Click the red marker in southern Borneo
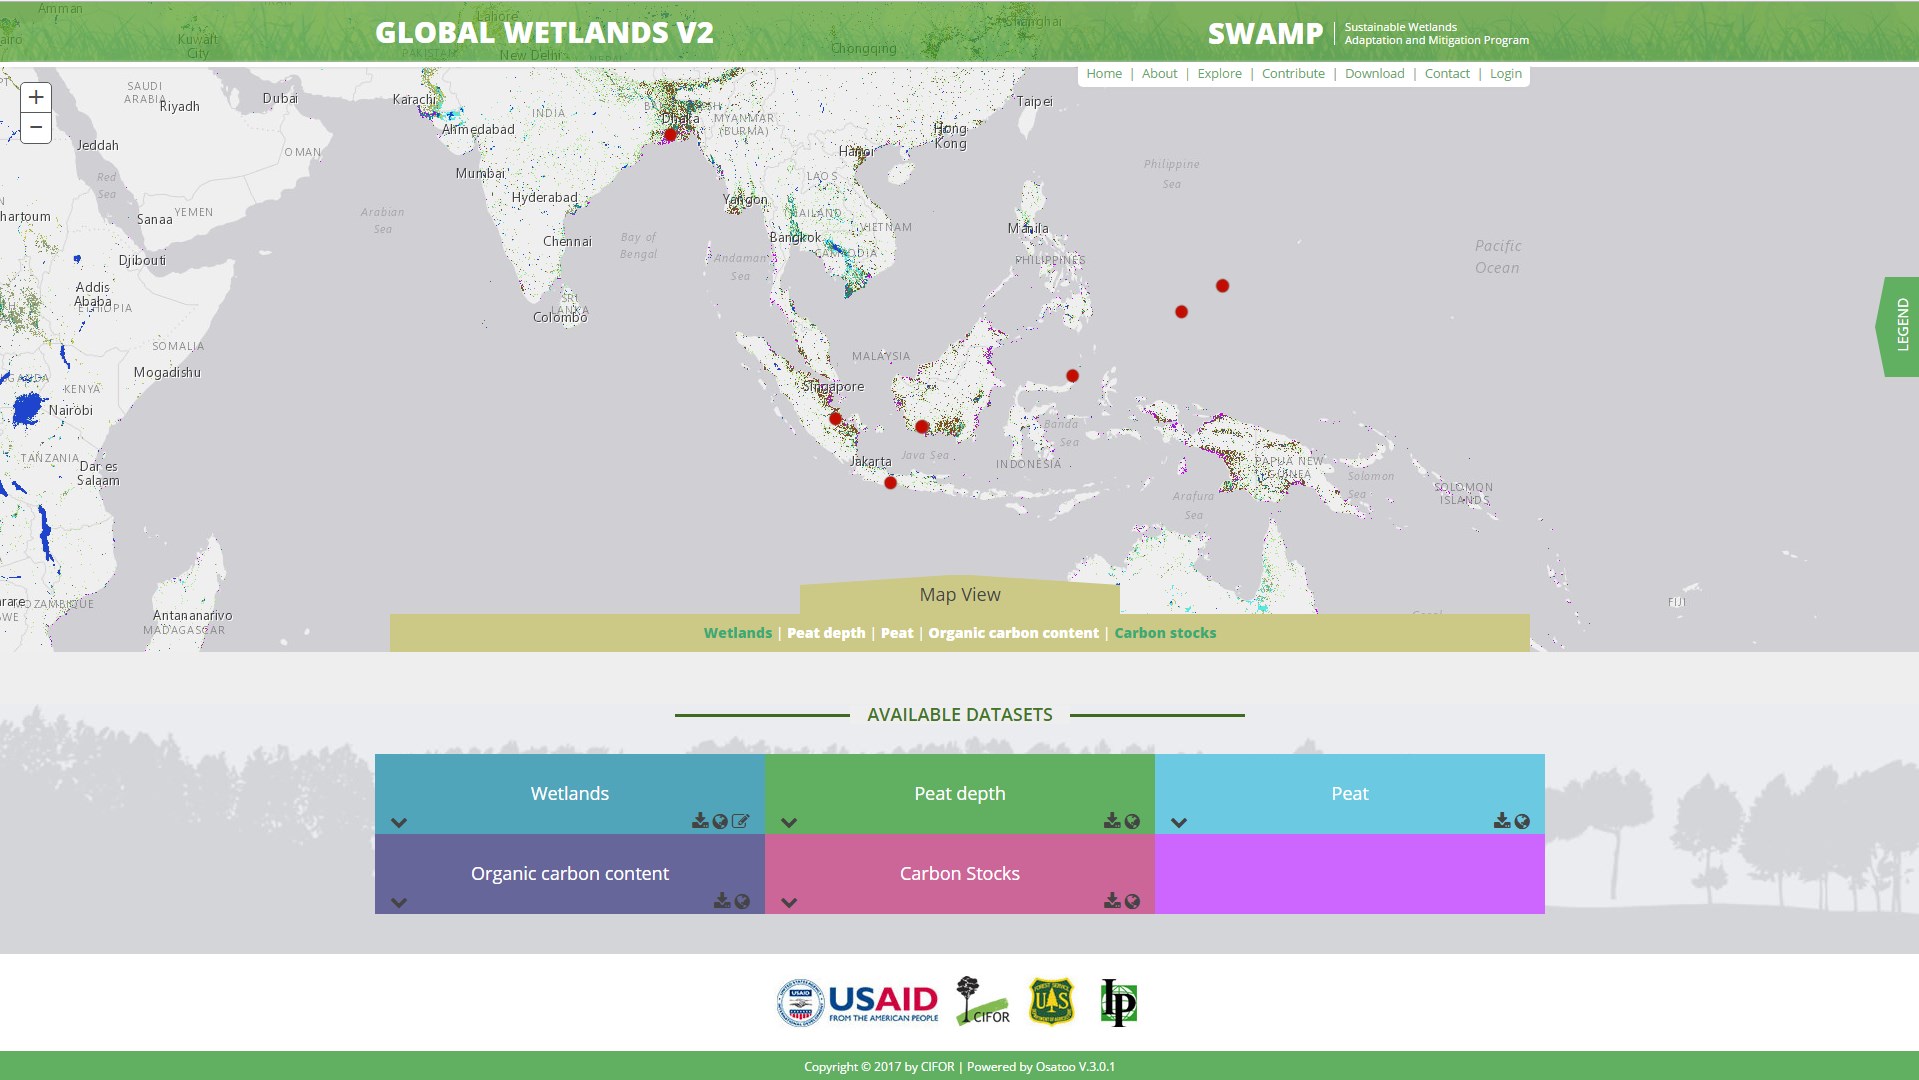The image size is (1919, 1080). 922,427
